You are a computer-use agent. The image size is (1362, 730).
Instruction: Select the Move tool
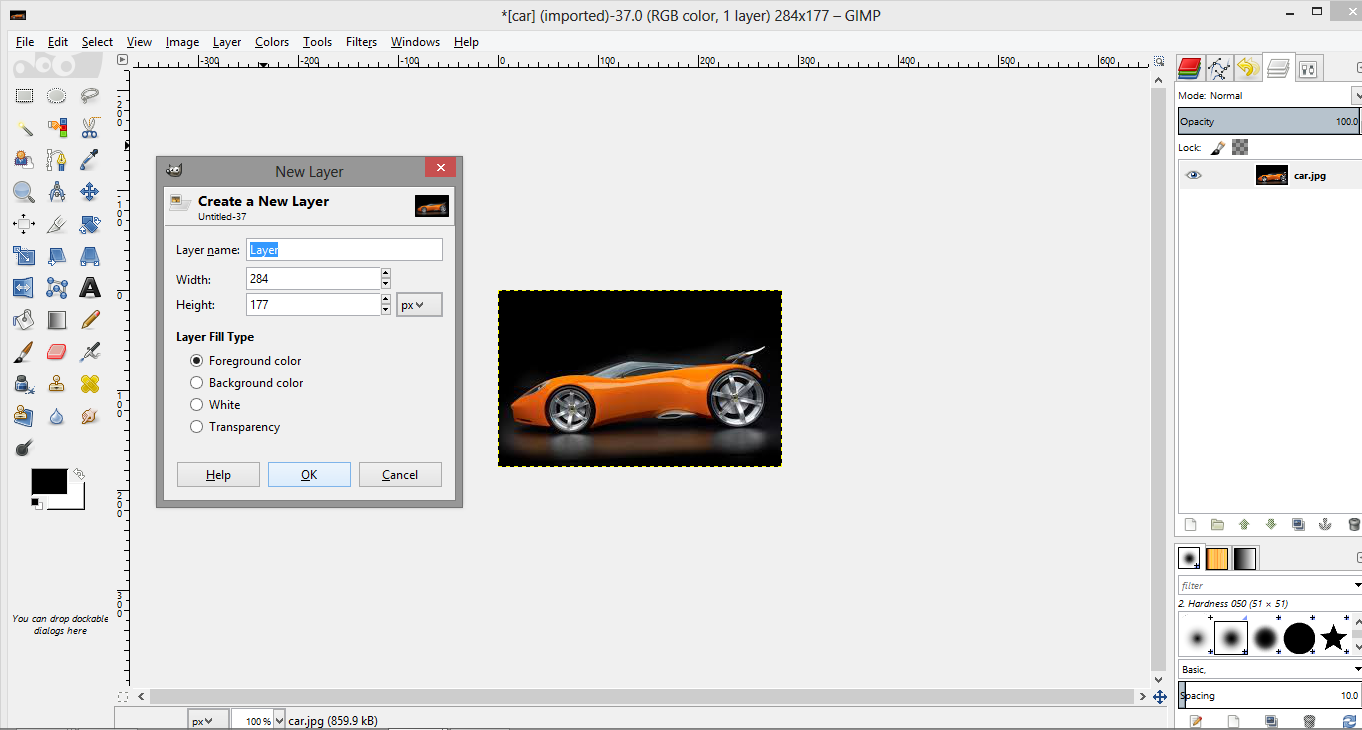coord(90,192)
